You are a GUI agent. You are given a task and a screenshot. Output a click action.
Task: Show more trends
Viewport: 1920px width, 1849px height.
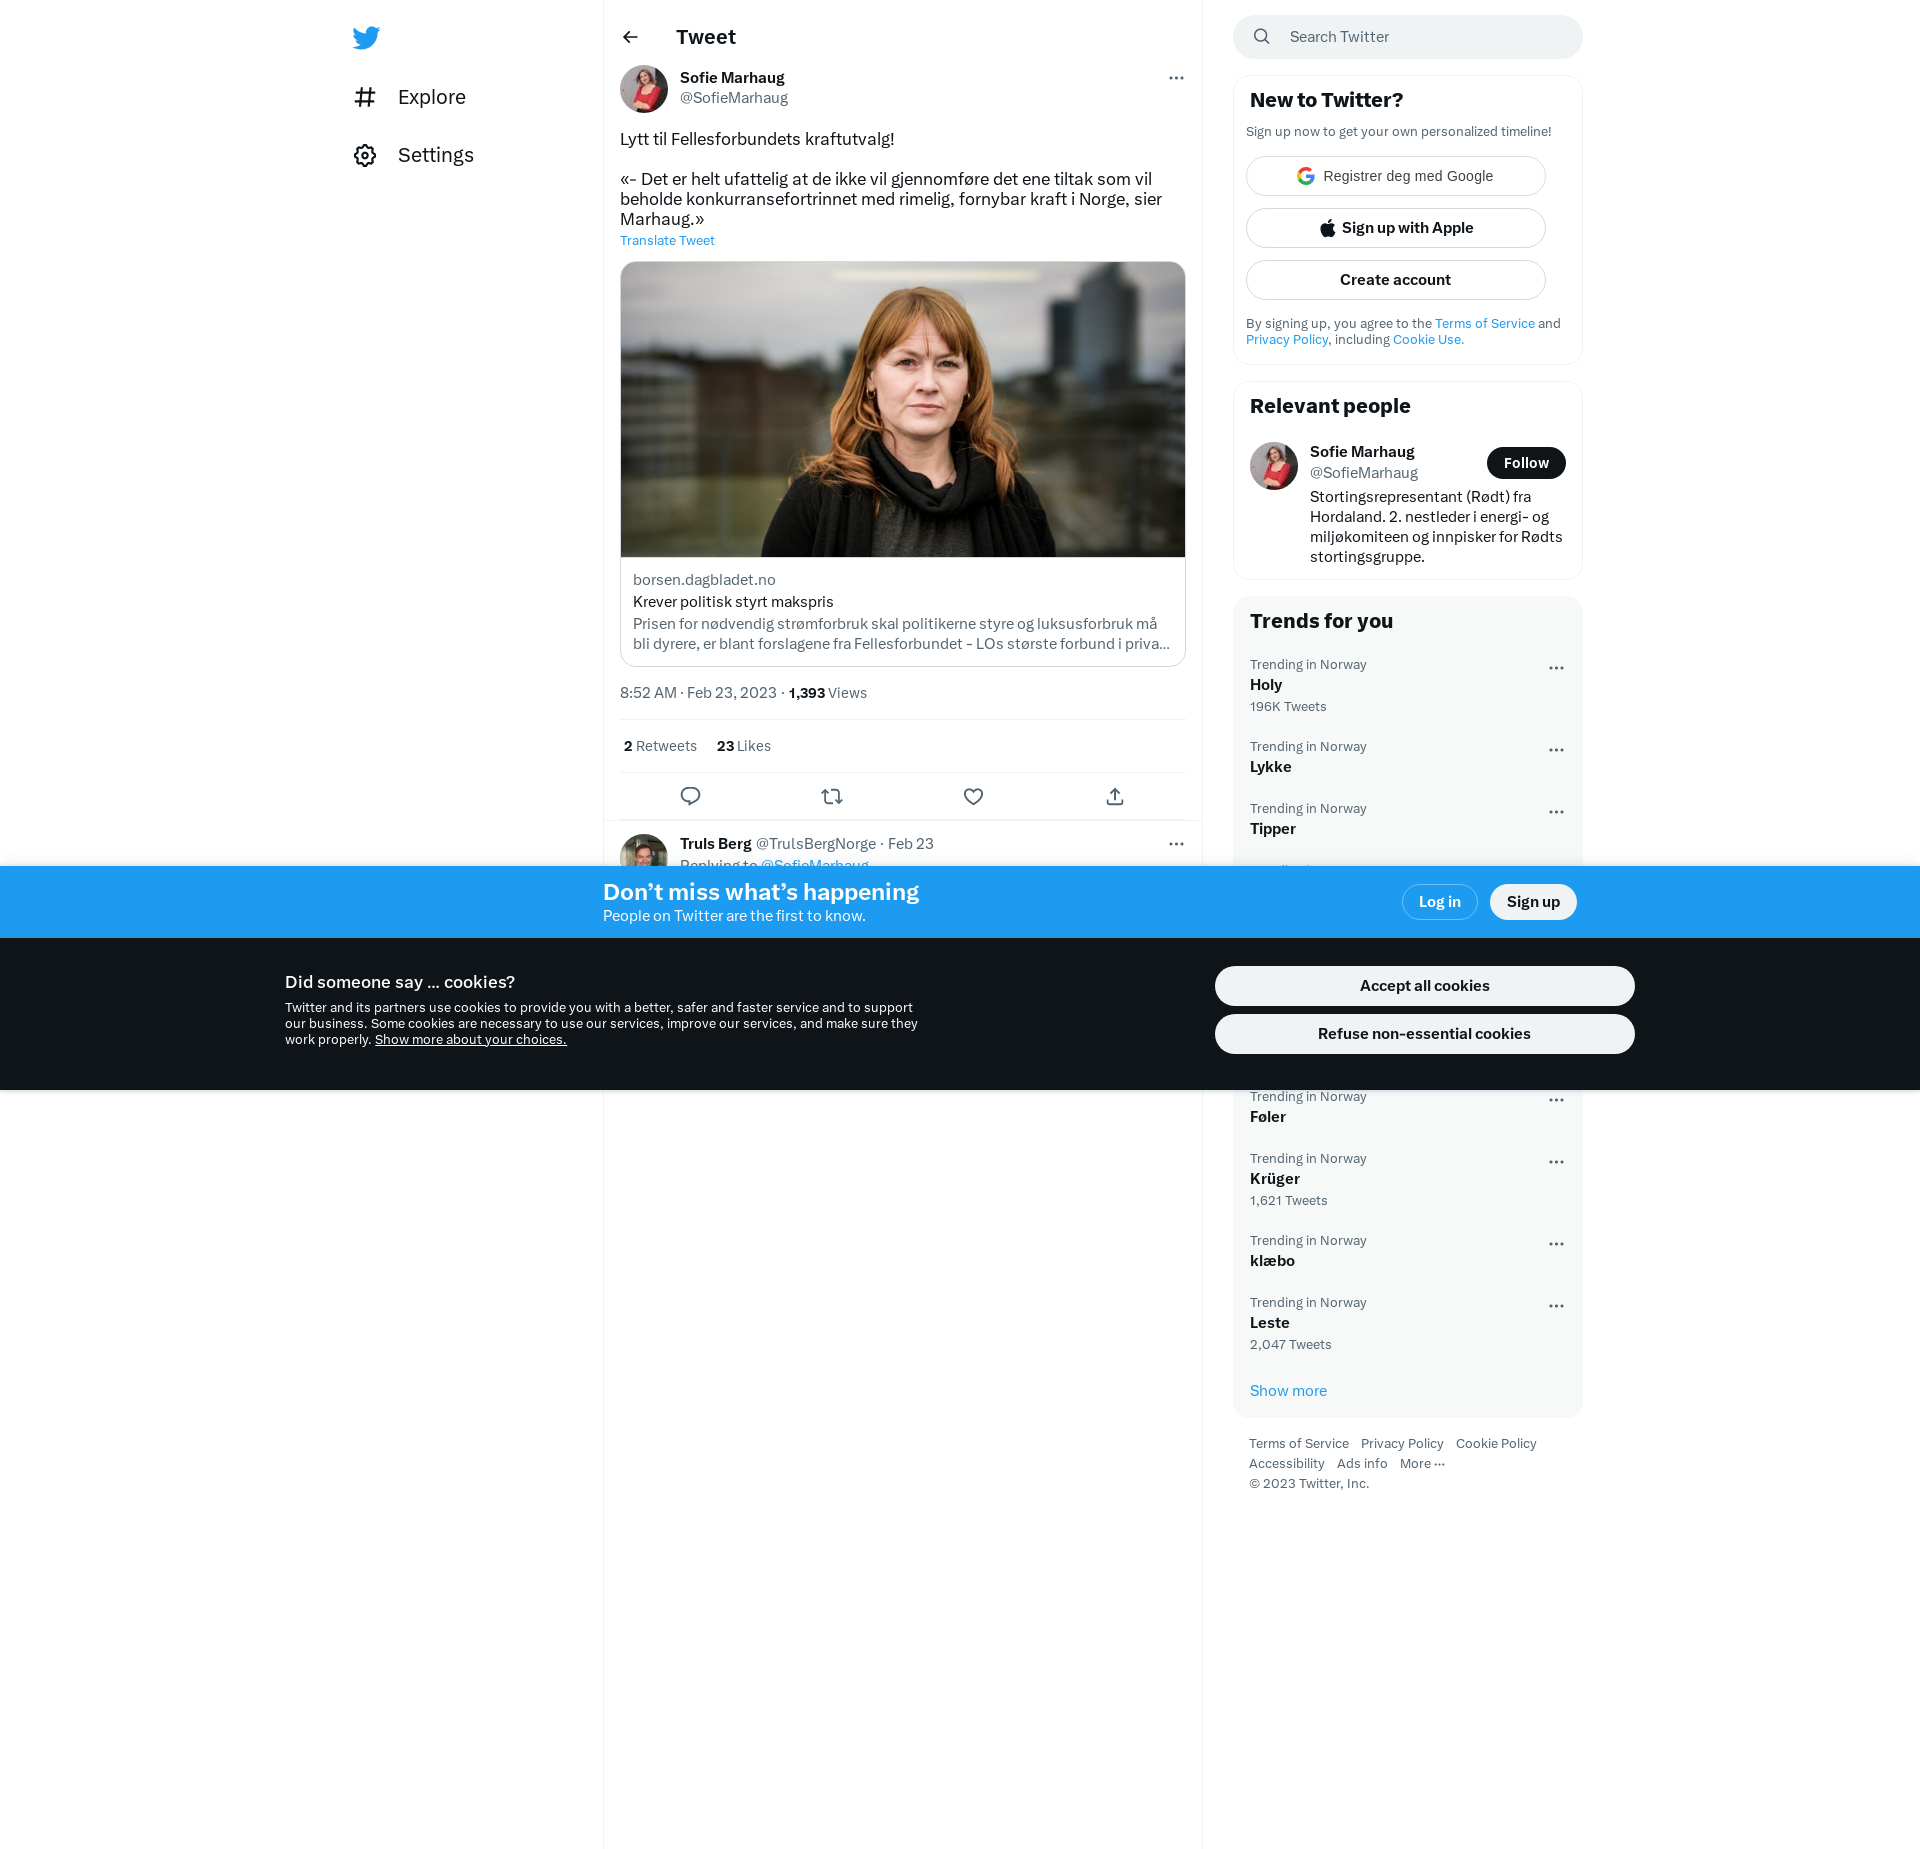[1288, 1391]
